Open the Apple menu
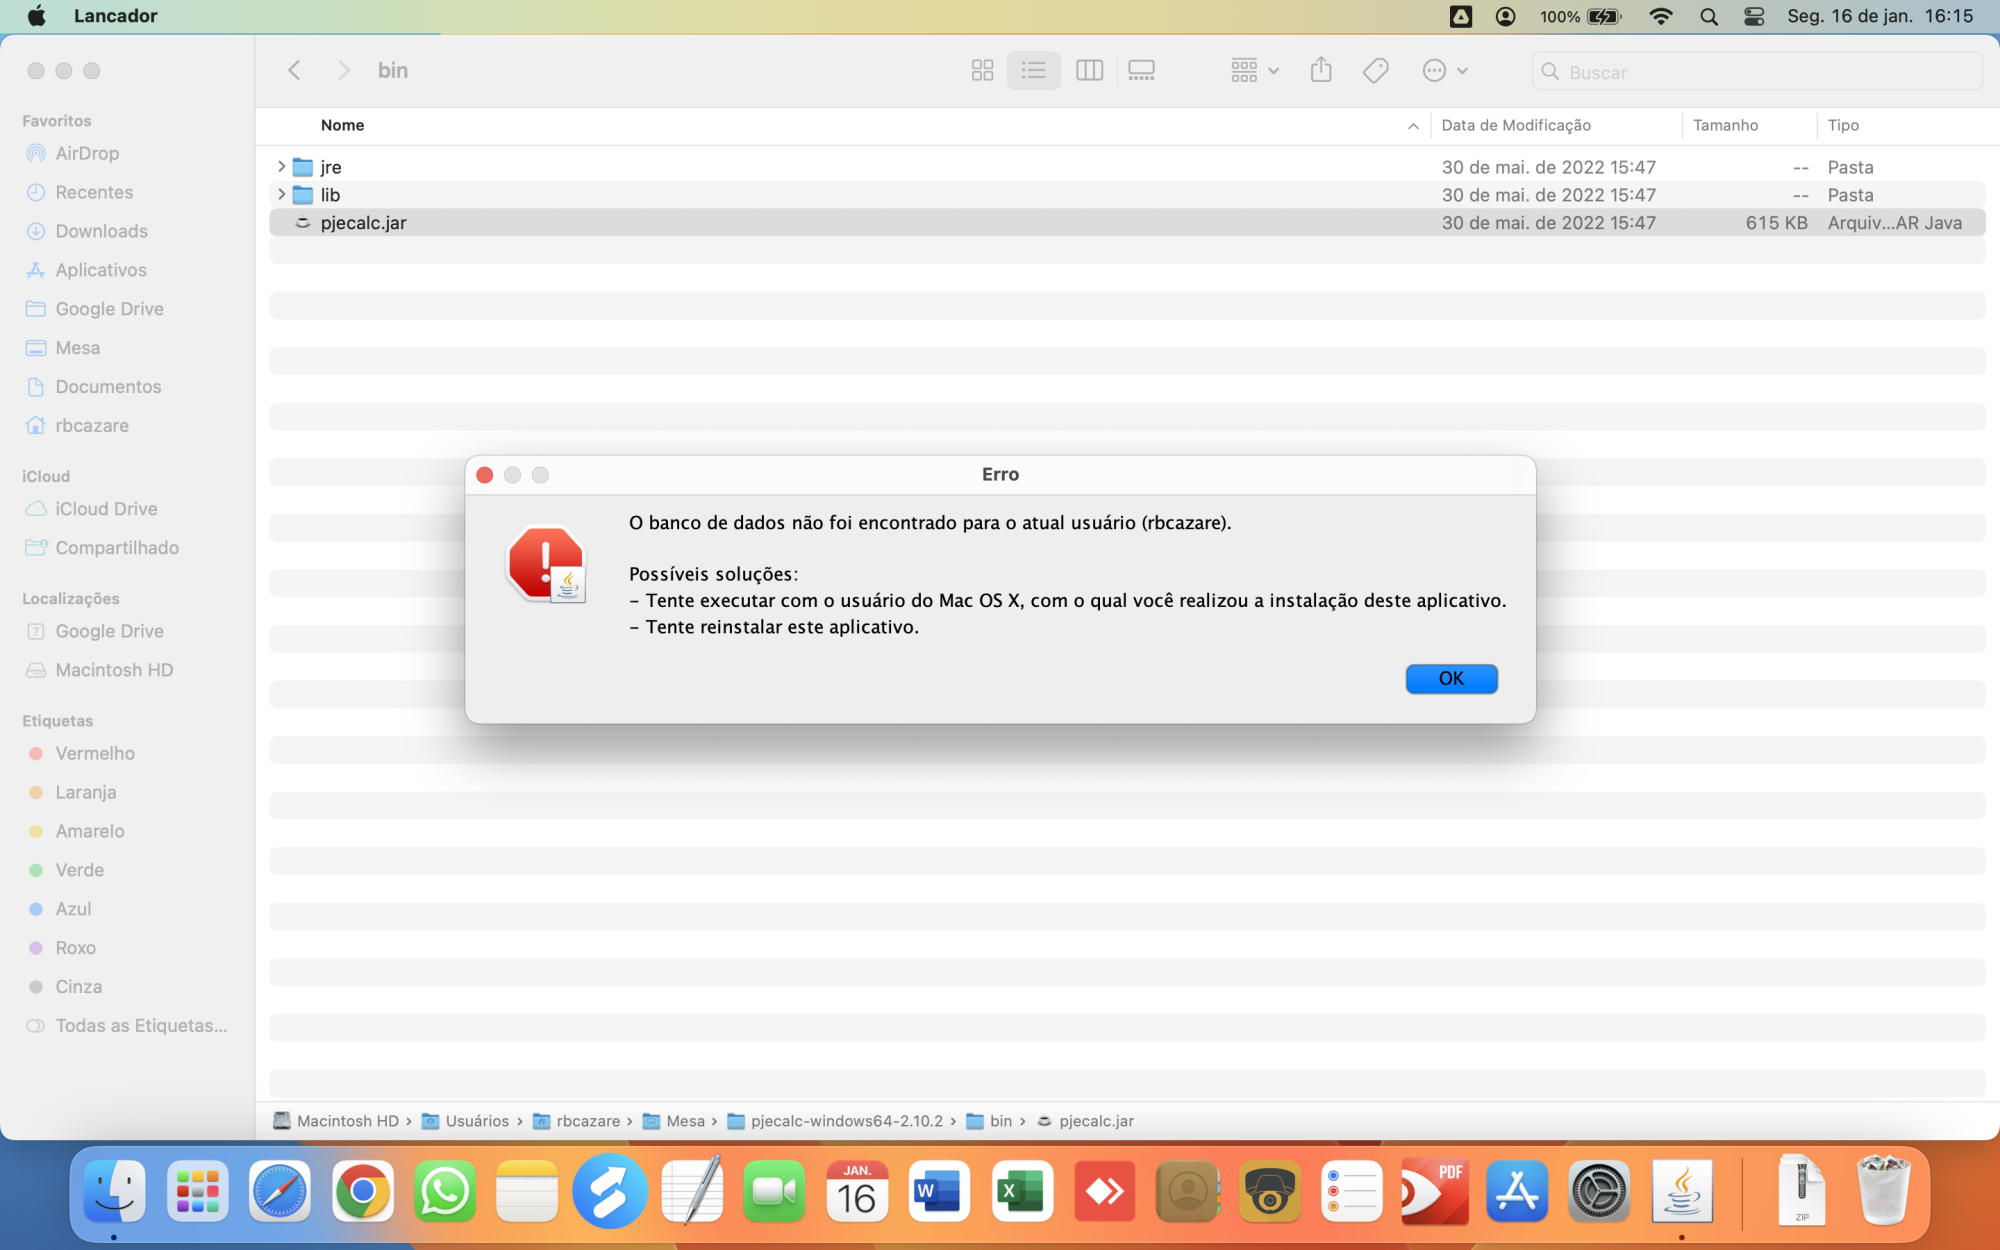Screen dimensions: 2000x1250 (37, 16)
